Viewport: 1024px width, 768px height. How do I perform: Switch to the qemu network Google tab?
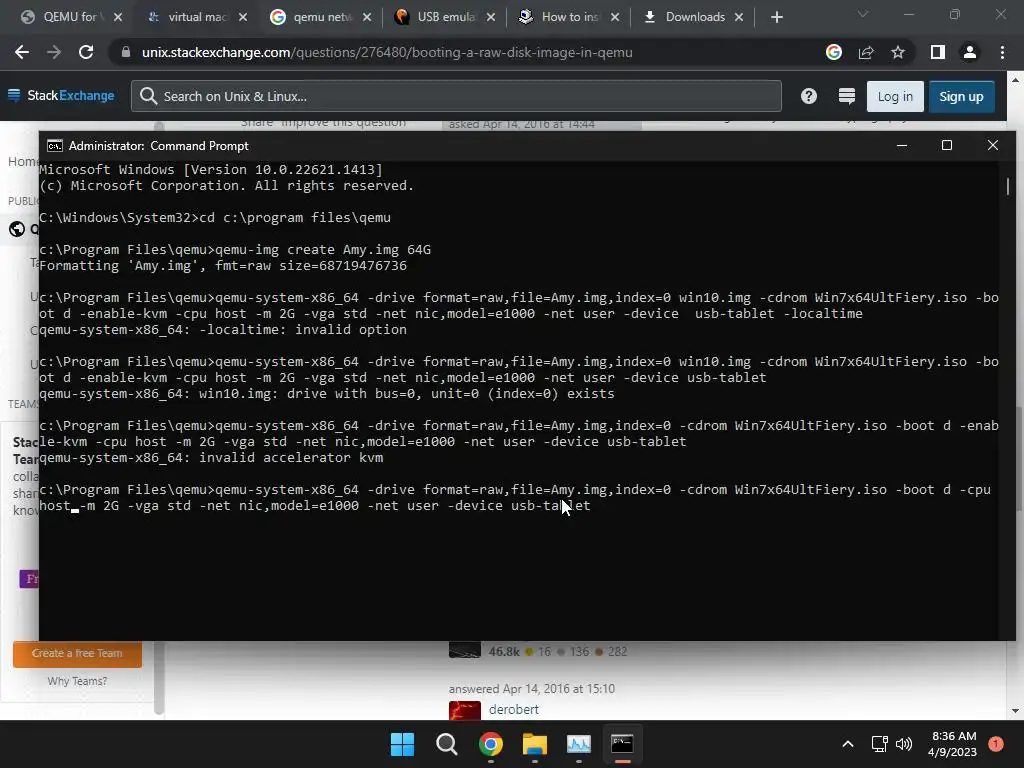click(x=321, y=17)
